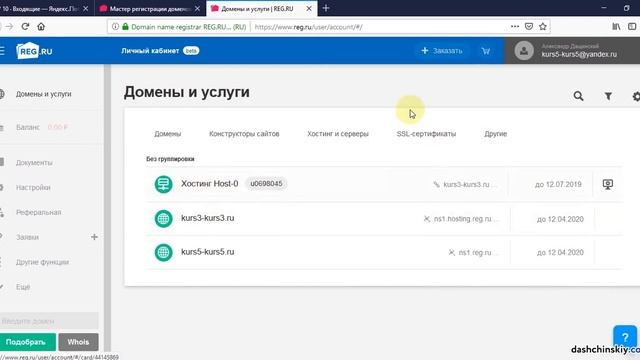The width and height of the screenshot is (640, 360).
Task: Open the gear settings icon by the filter
Action: [636, 96]
